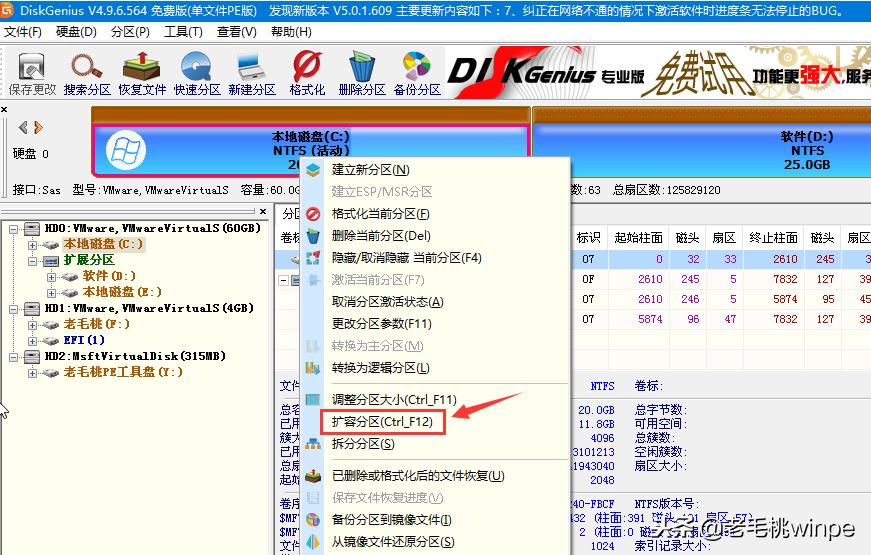Click the Format (格式化) toolbar icon
The height and width of the screenshot is (555, 871).
pos(307,73)
